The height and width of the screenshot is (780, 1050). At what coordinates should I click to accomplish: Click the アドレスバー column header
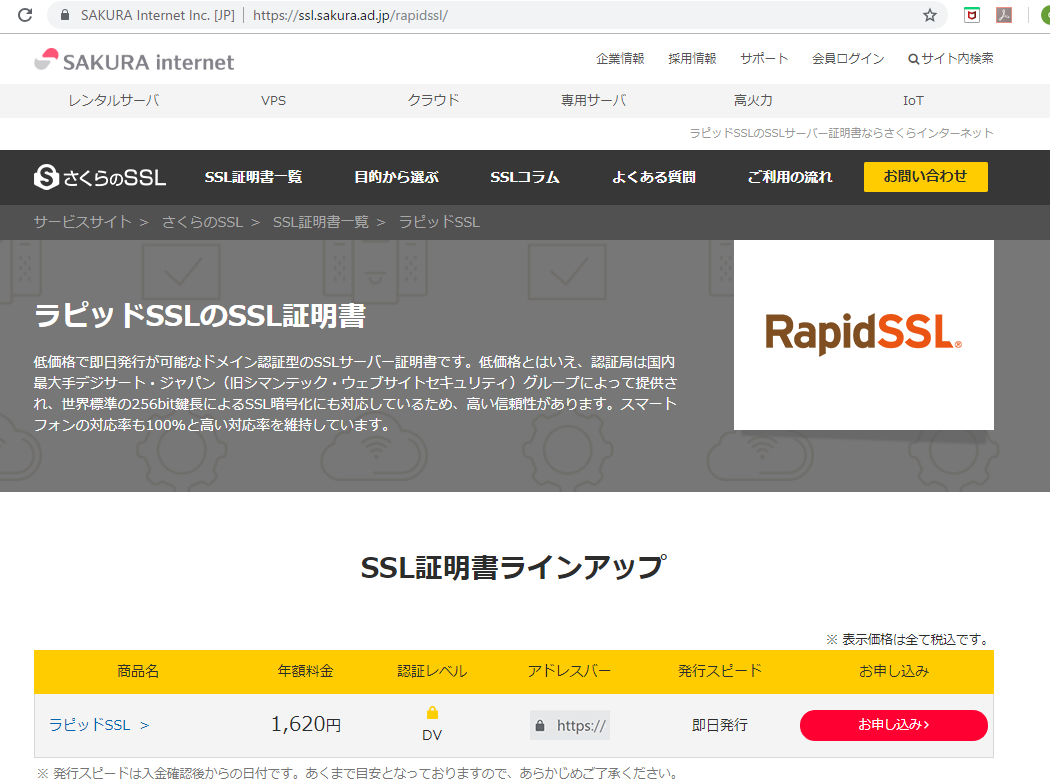coord(569,671)
